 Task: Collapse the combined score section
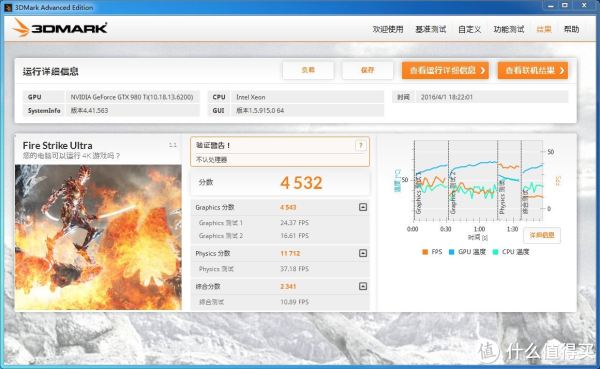click(x=363, y=286)
